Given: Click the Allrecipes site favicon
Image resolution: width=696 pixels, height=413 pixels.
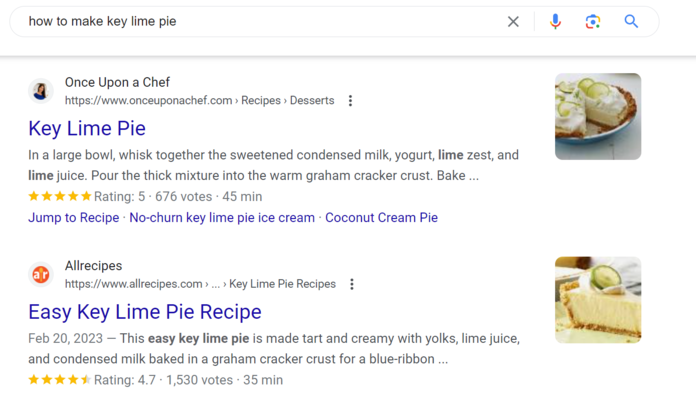Looking at the screenshot, I should (x=41, y=274).
